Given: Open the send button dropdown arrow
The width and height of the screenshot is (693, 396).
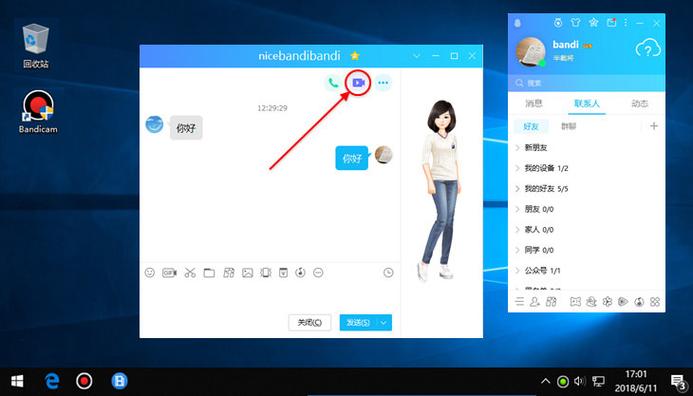Looking at the screenshot, I should 384,323.
